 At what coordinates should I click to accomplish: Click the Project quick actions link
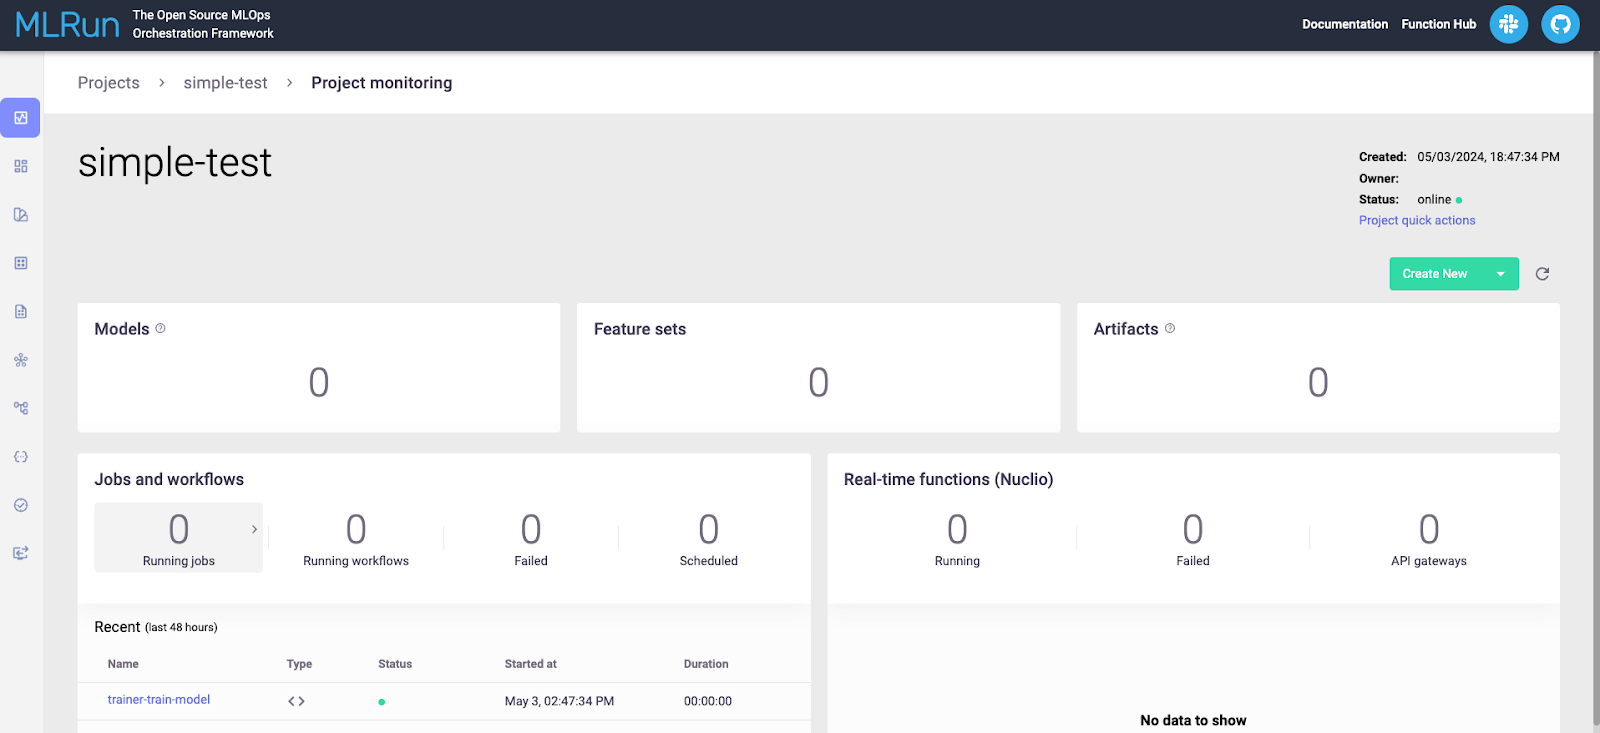point(1416,220)
